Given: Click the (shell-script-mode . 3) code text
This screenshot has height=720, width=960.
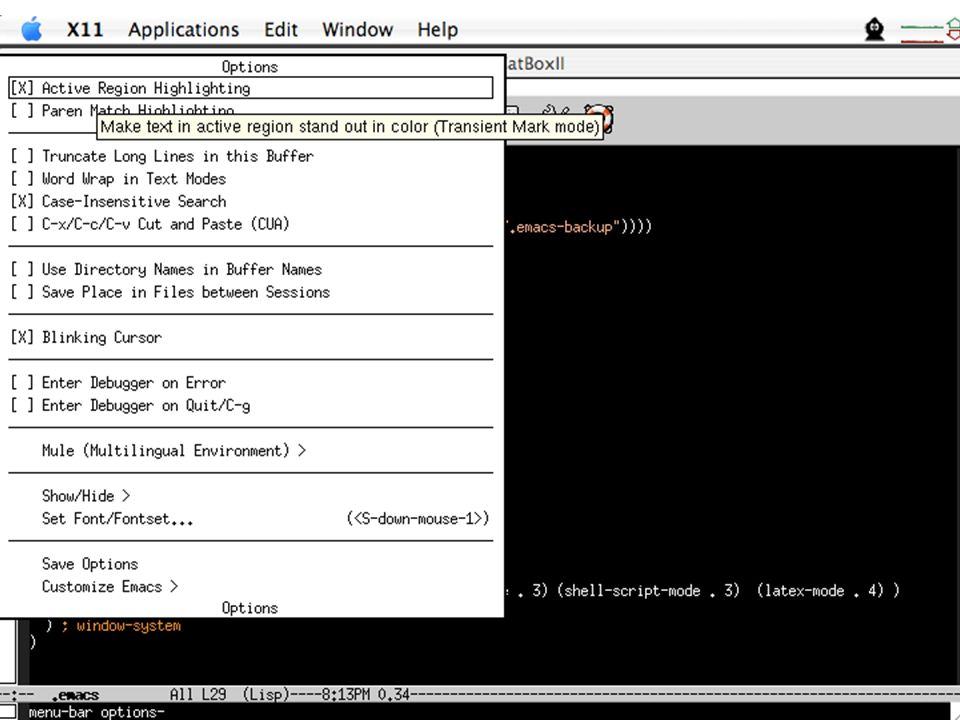Looking at the screenshot, I should coord(648,590).
